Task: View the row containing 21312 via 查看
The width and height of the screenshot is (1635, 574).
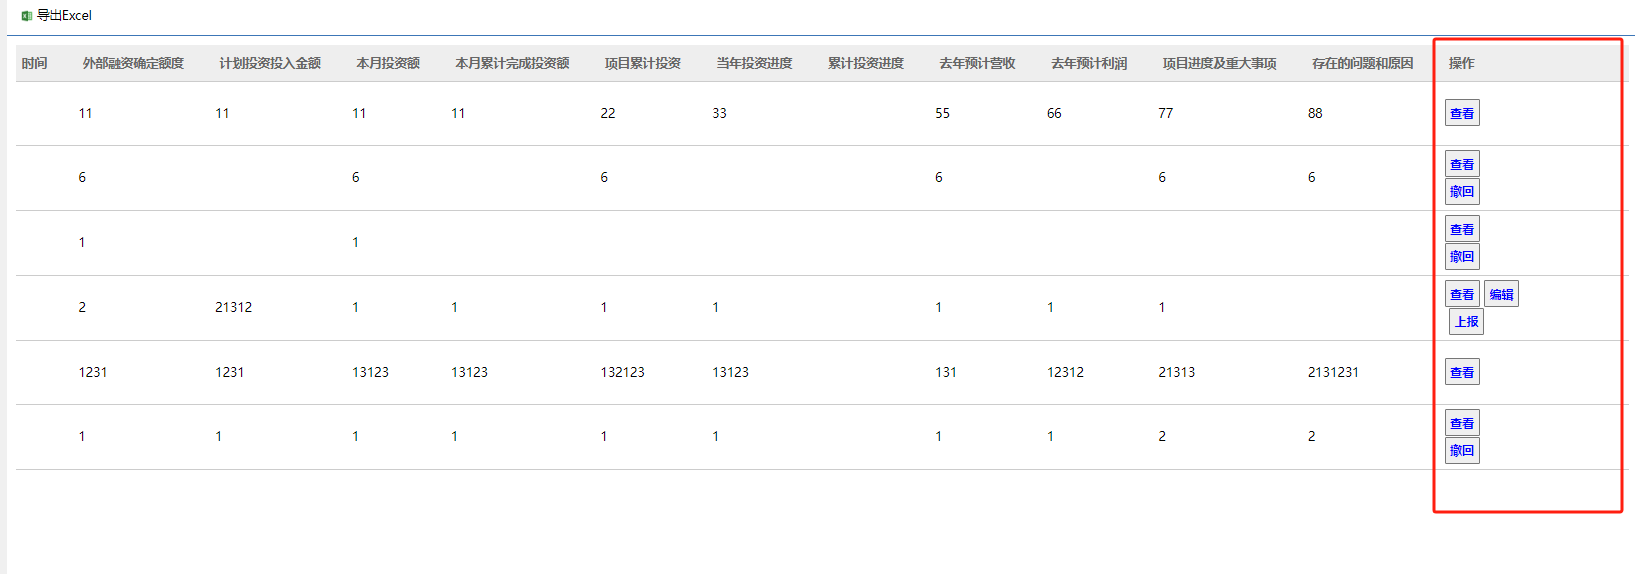Action: coord(1461,294)
